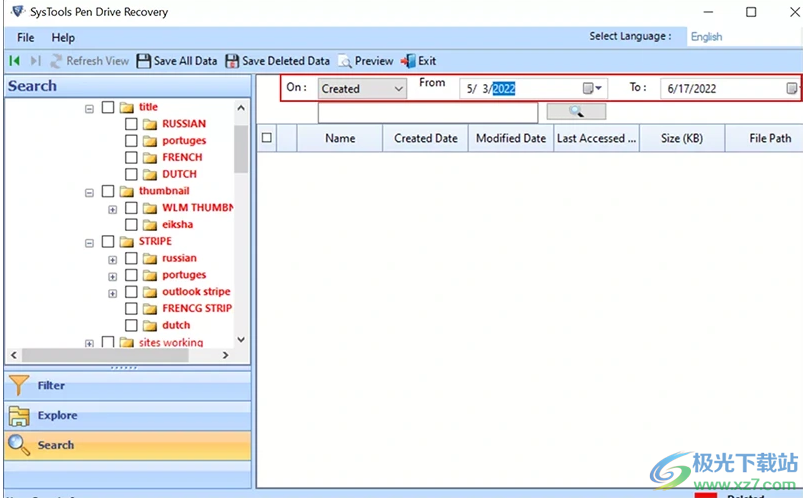The width and height of the screenshot is (809, 501).
Task: Click the To date field 6/17/2022
Action: 730,89
